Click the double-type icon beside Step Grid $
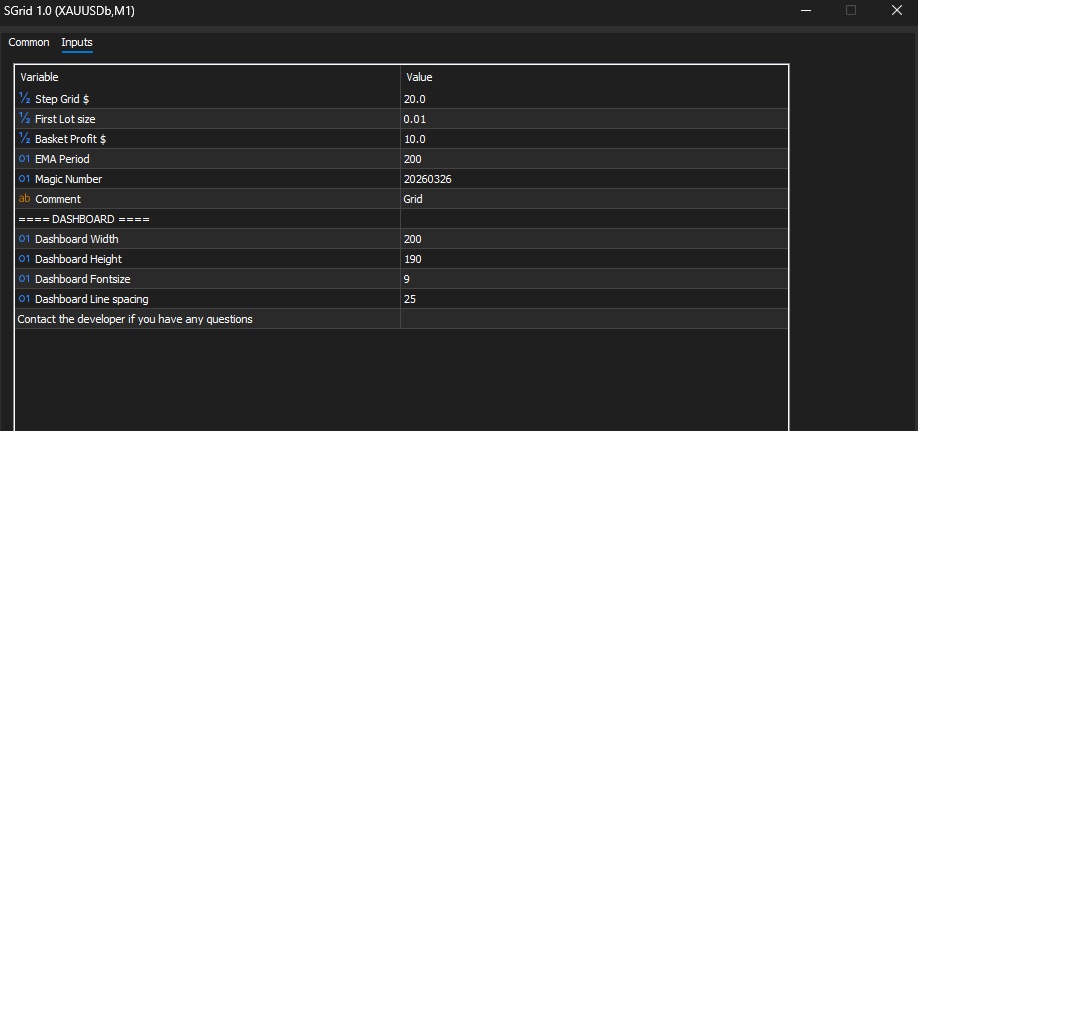Viewport: 1080px width, 1024px height. [x=24, y=98]
